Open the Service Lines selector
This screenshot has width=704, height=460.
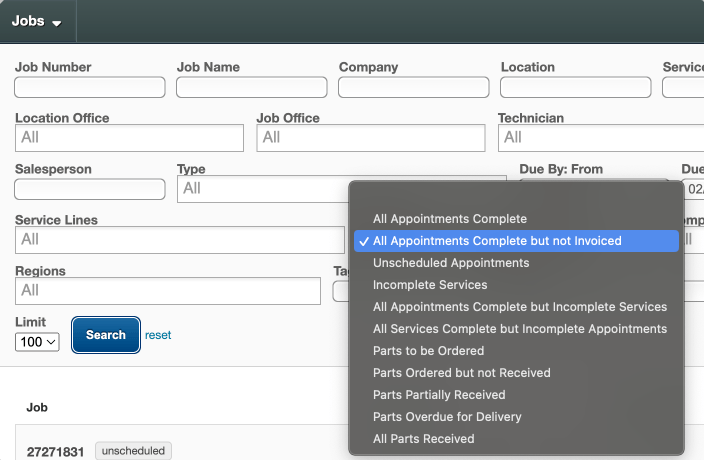tap(180, 240)
